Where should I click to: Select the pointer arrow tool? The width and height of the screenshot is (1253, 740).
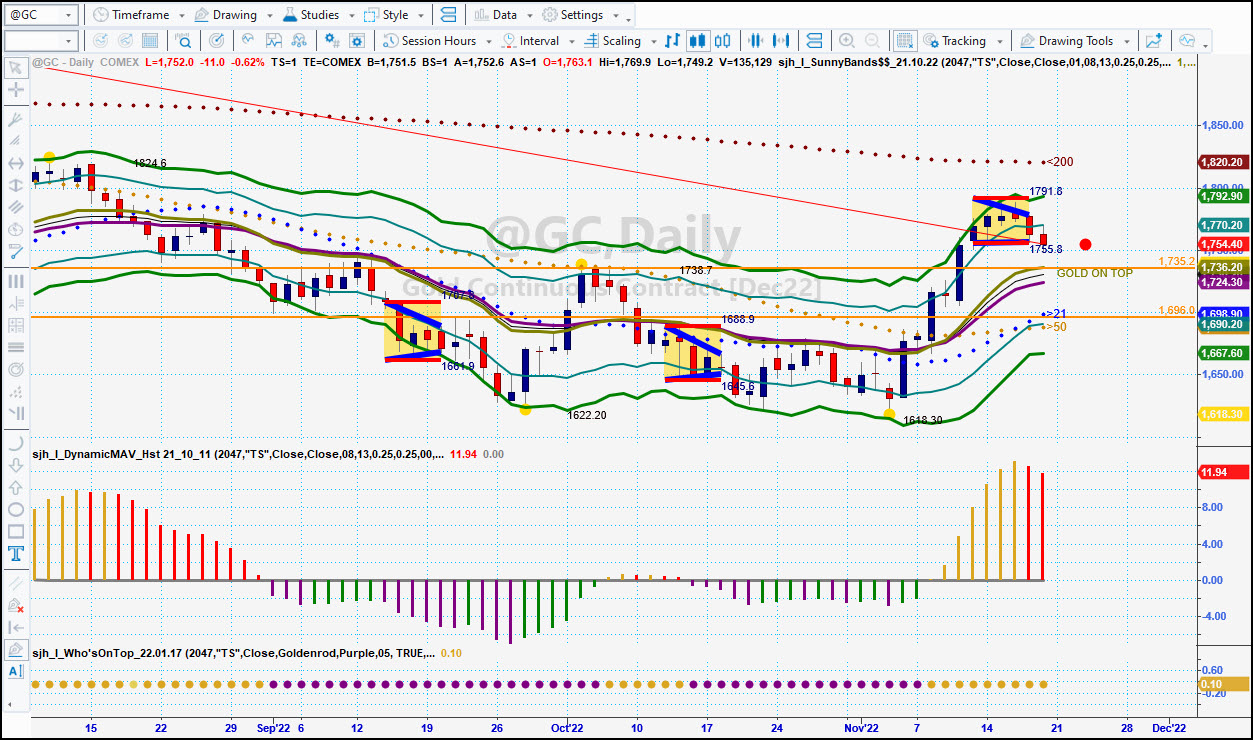(16, 68)
